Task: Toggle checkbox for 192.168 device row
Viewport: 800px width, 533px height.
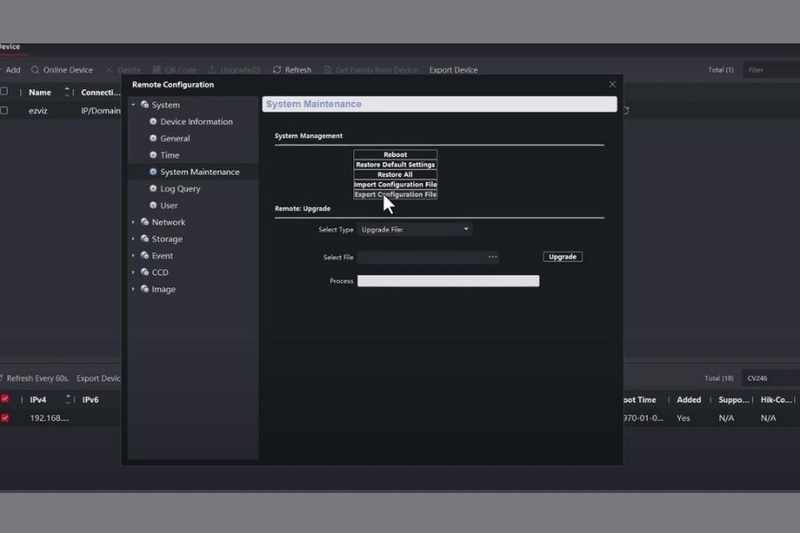Action: 5,418
